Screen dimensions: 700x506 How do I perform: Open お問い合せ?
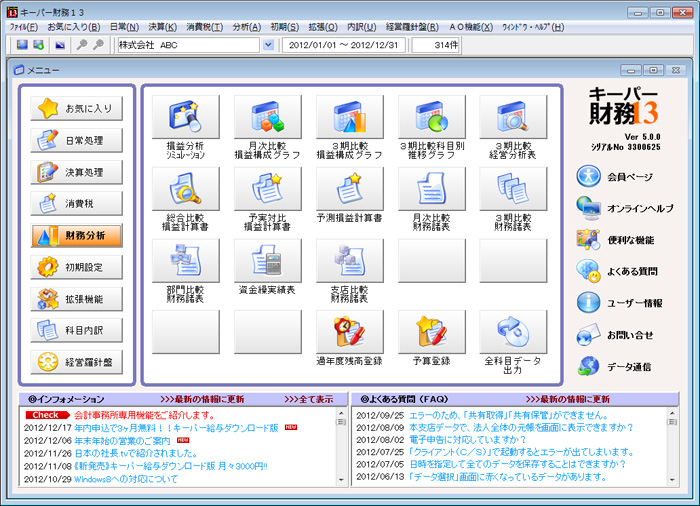[x=615, y=335]
